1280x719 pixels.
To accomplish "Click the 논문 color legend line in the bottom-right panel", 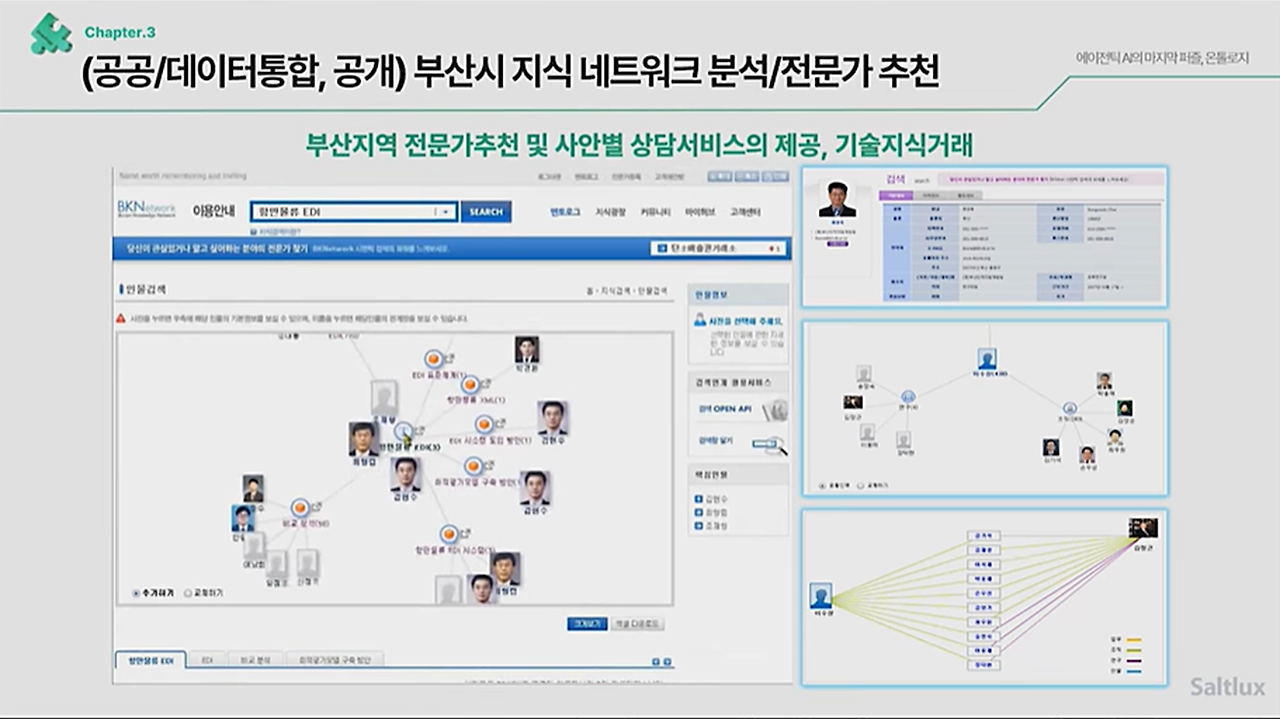I will (x=1134, y=661).
